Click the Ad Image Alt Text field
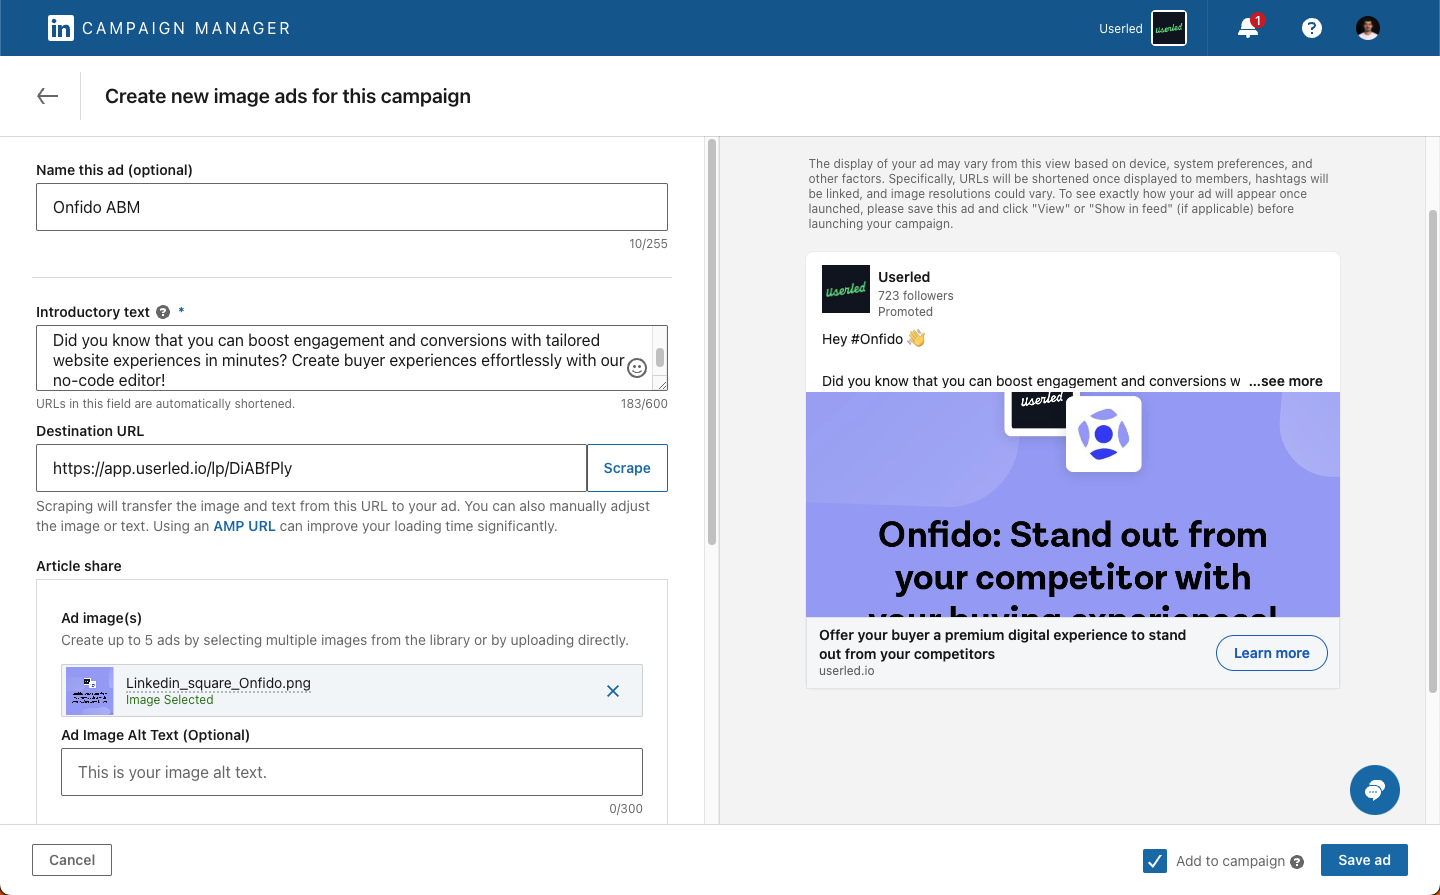This screenshot has height=895, width=1440. [352, 772]
